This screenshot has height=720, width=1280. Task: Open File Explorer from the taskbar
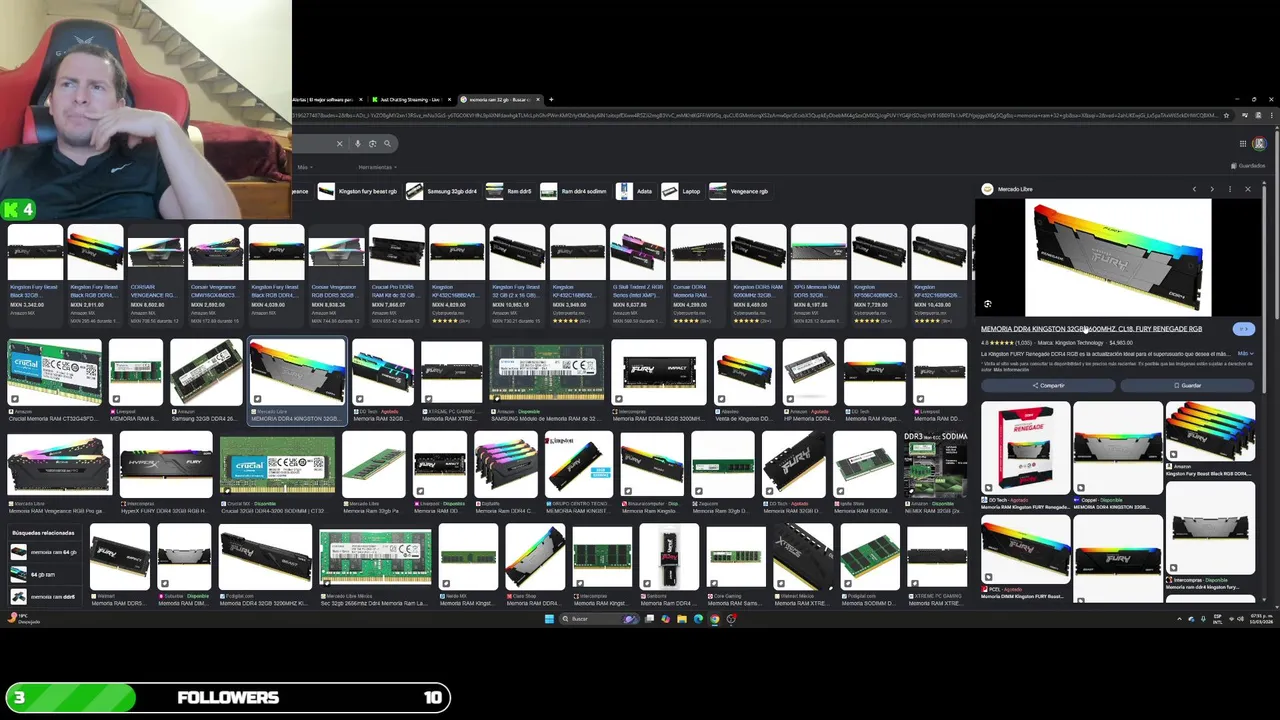682,619
